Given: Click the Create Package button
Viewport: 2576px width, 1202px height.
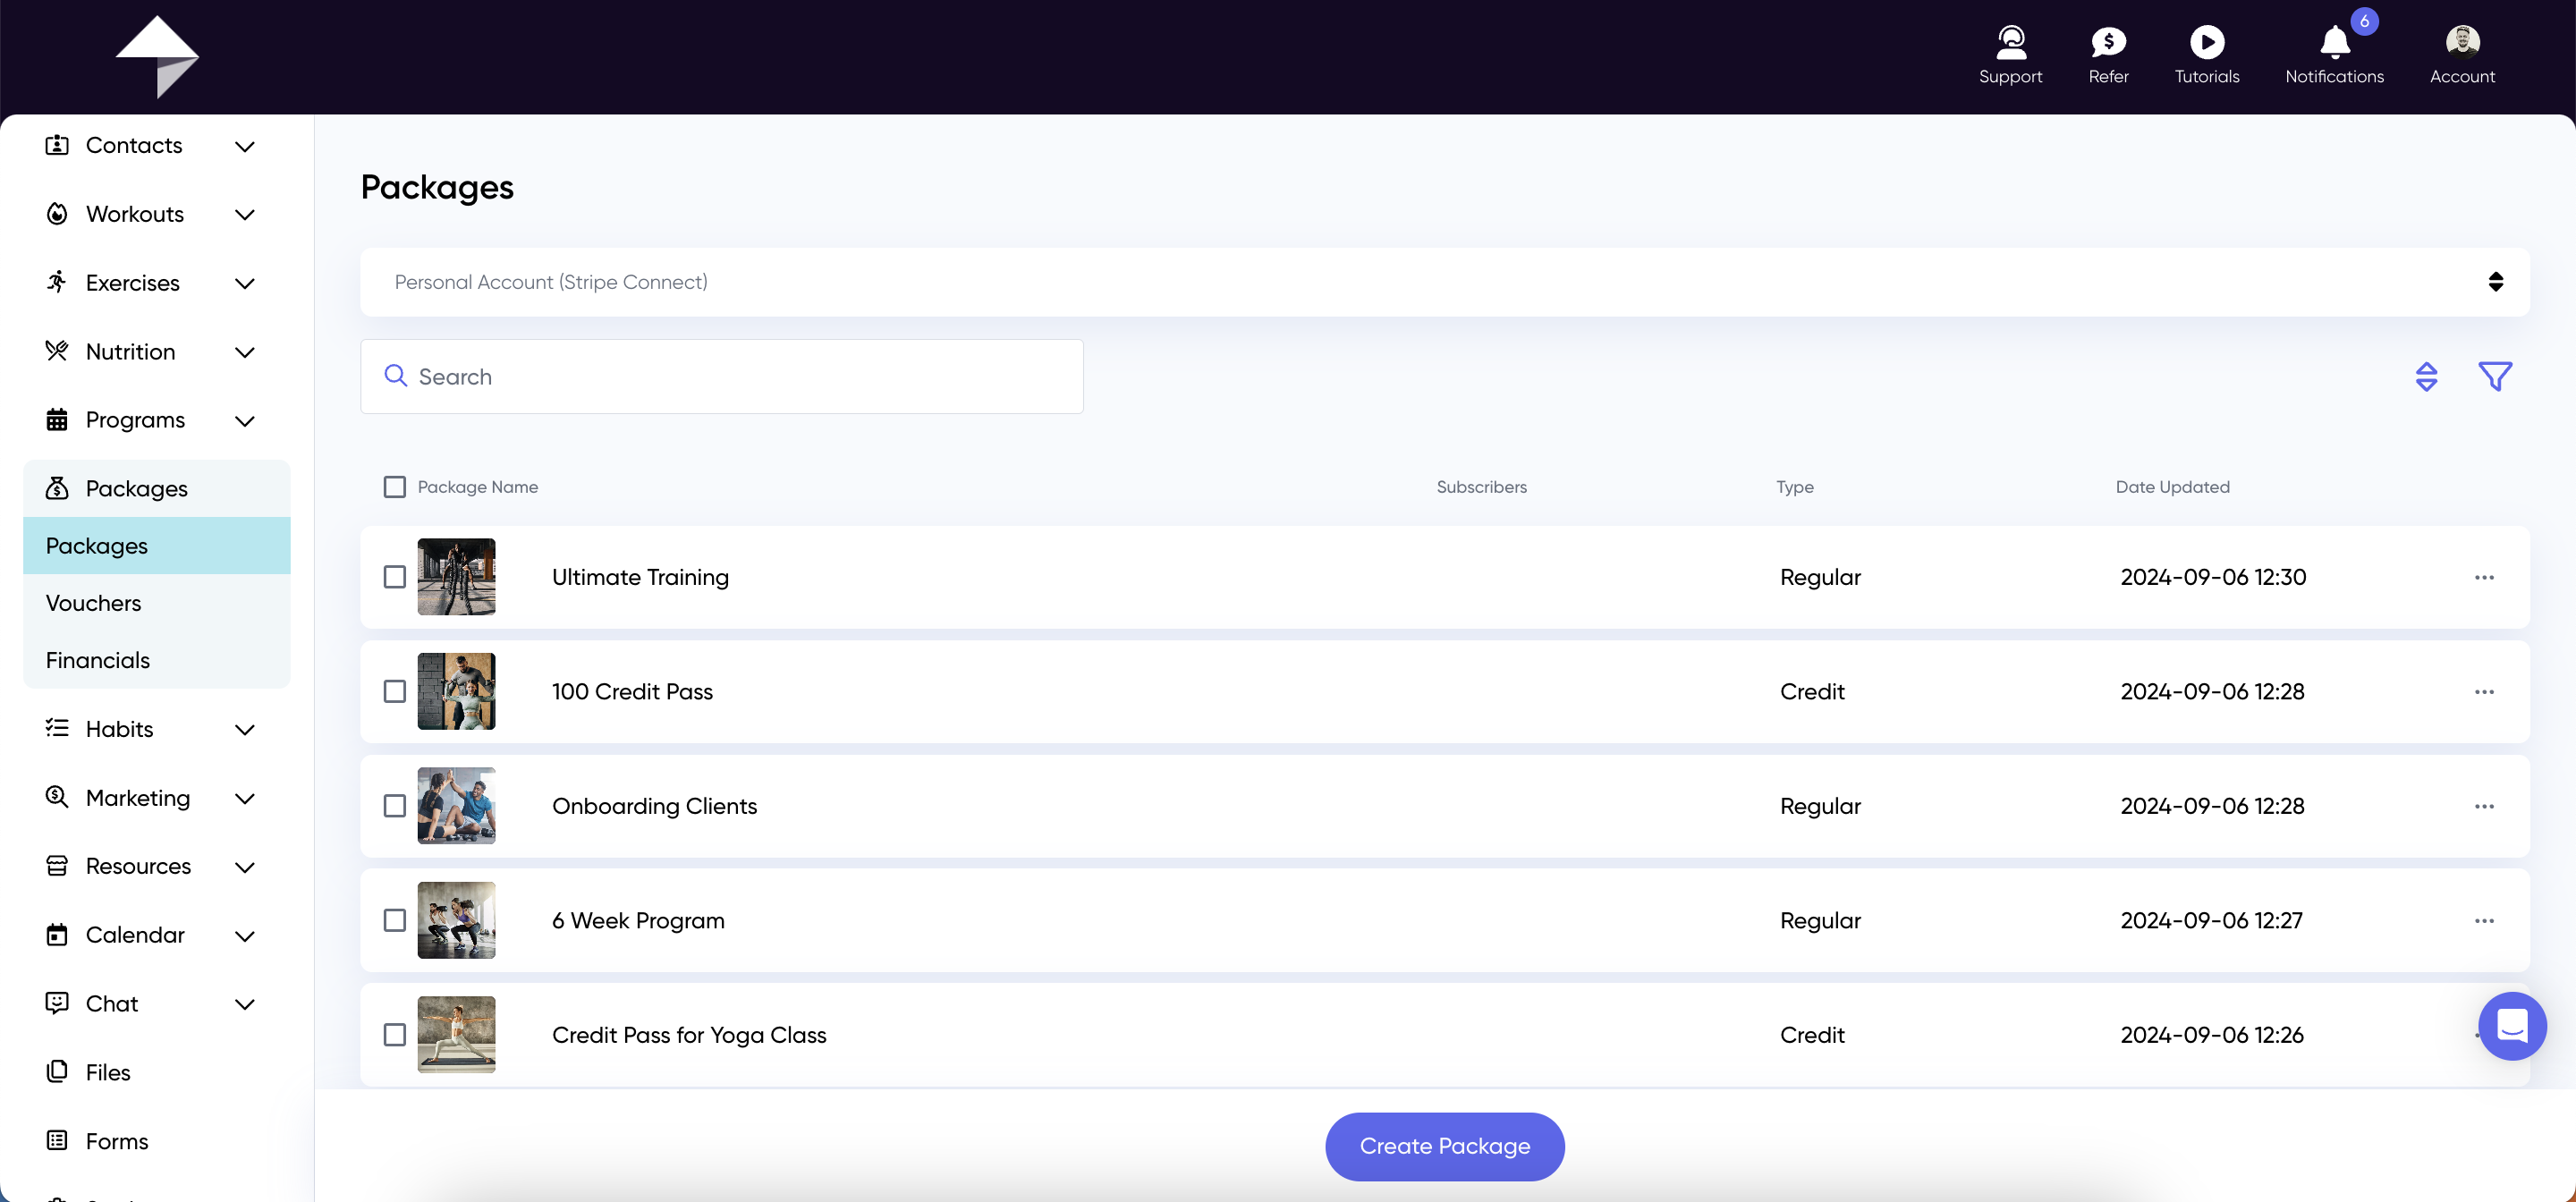Looking at the screenshot, I should [1444, 1146].
